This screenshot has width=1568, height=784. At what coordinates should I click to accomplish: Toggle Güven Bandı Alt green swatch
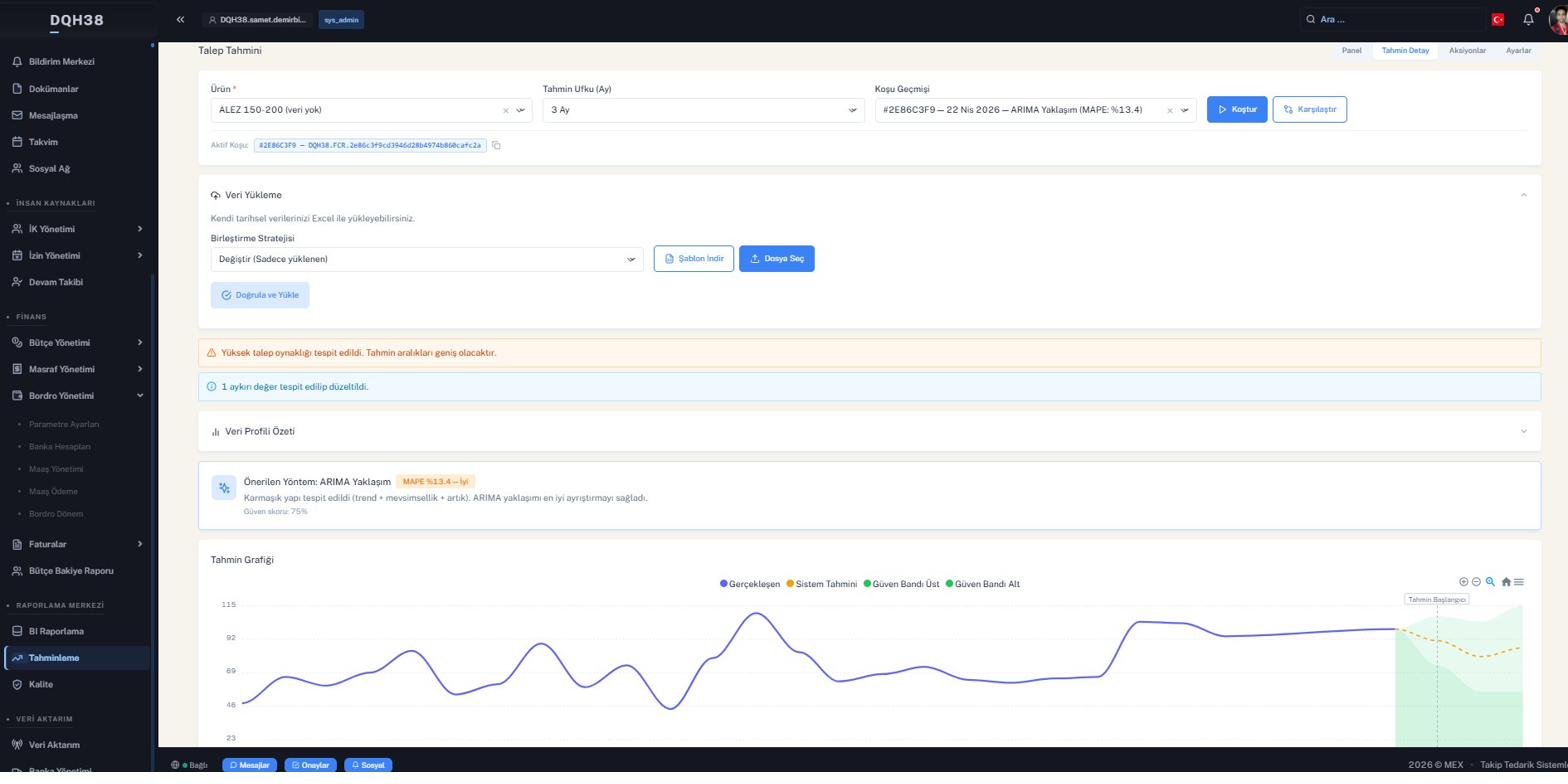pos(950,584)
